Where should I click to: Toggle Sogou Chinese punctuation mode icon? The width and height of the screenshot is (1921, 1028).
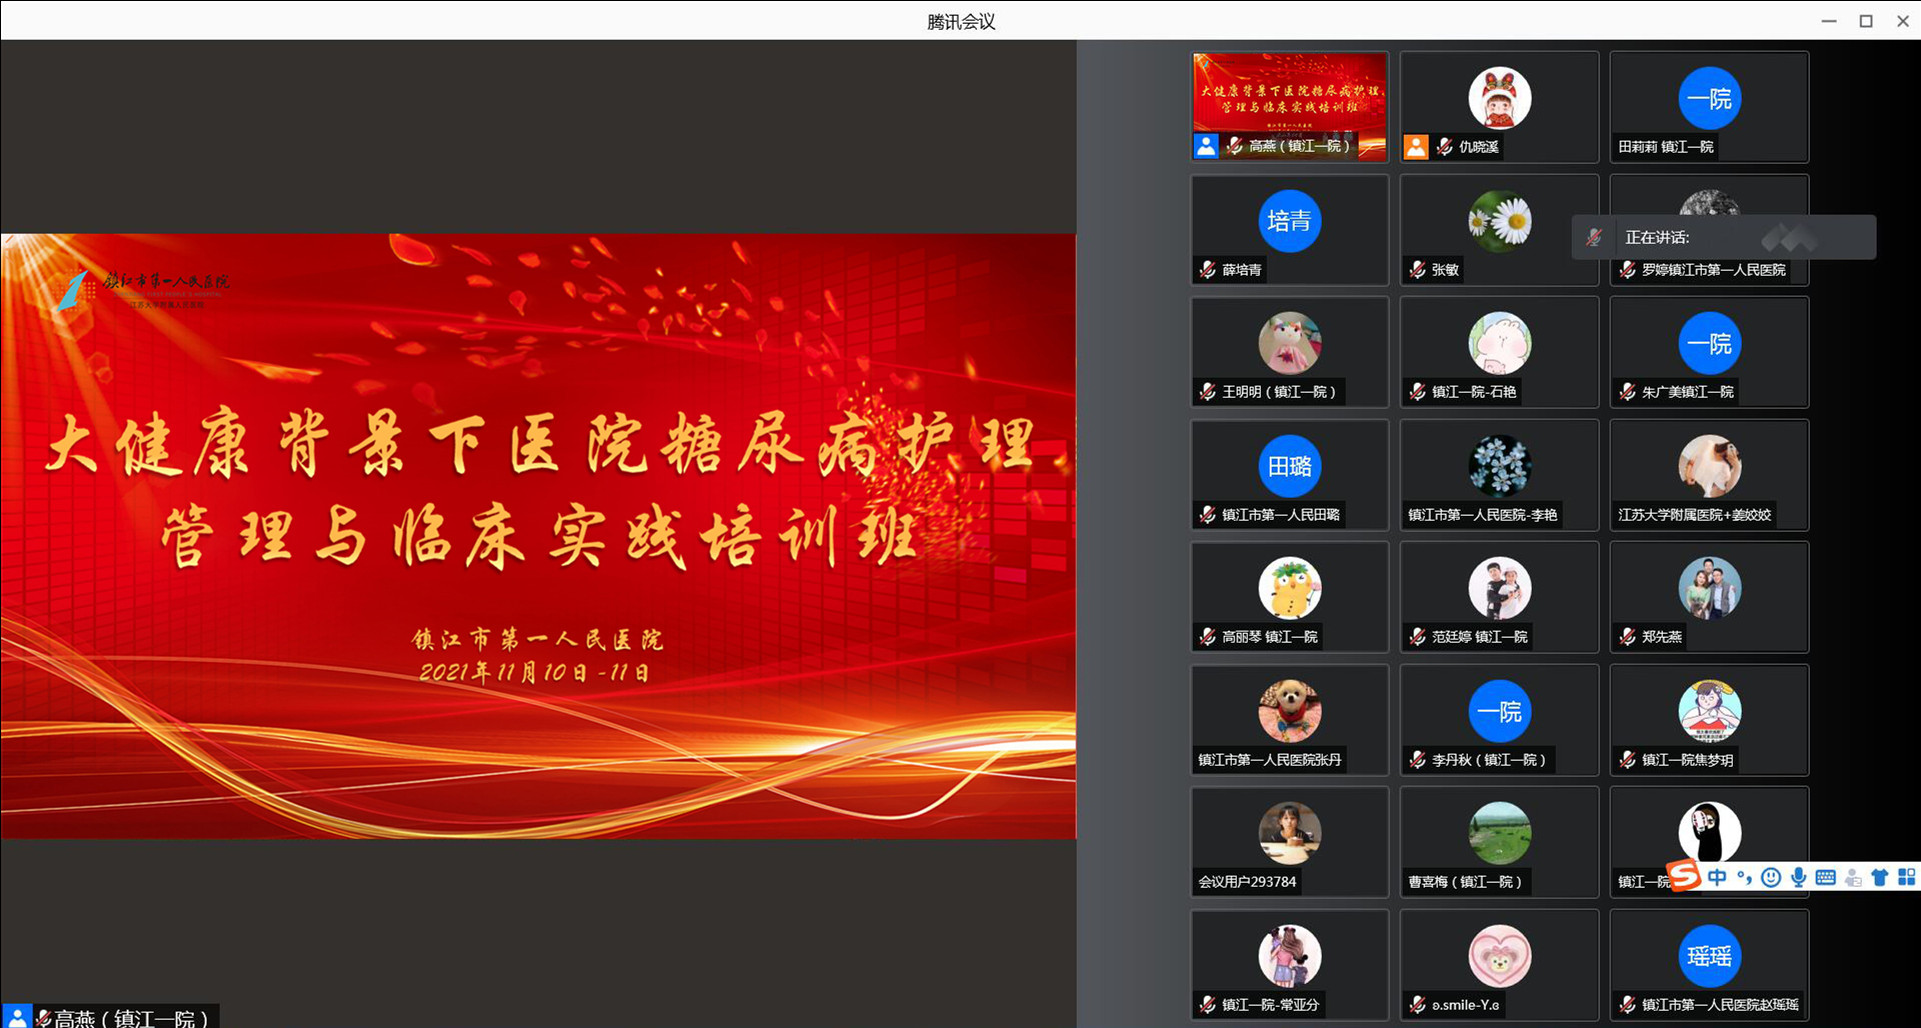1744,877
